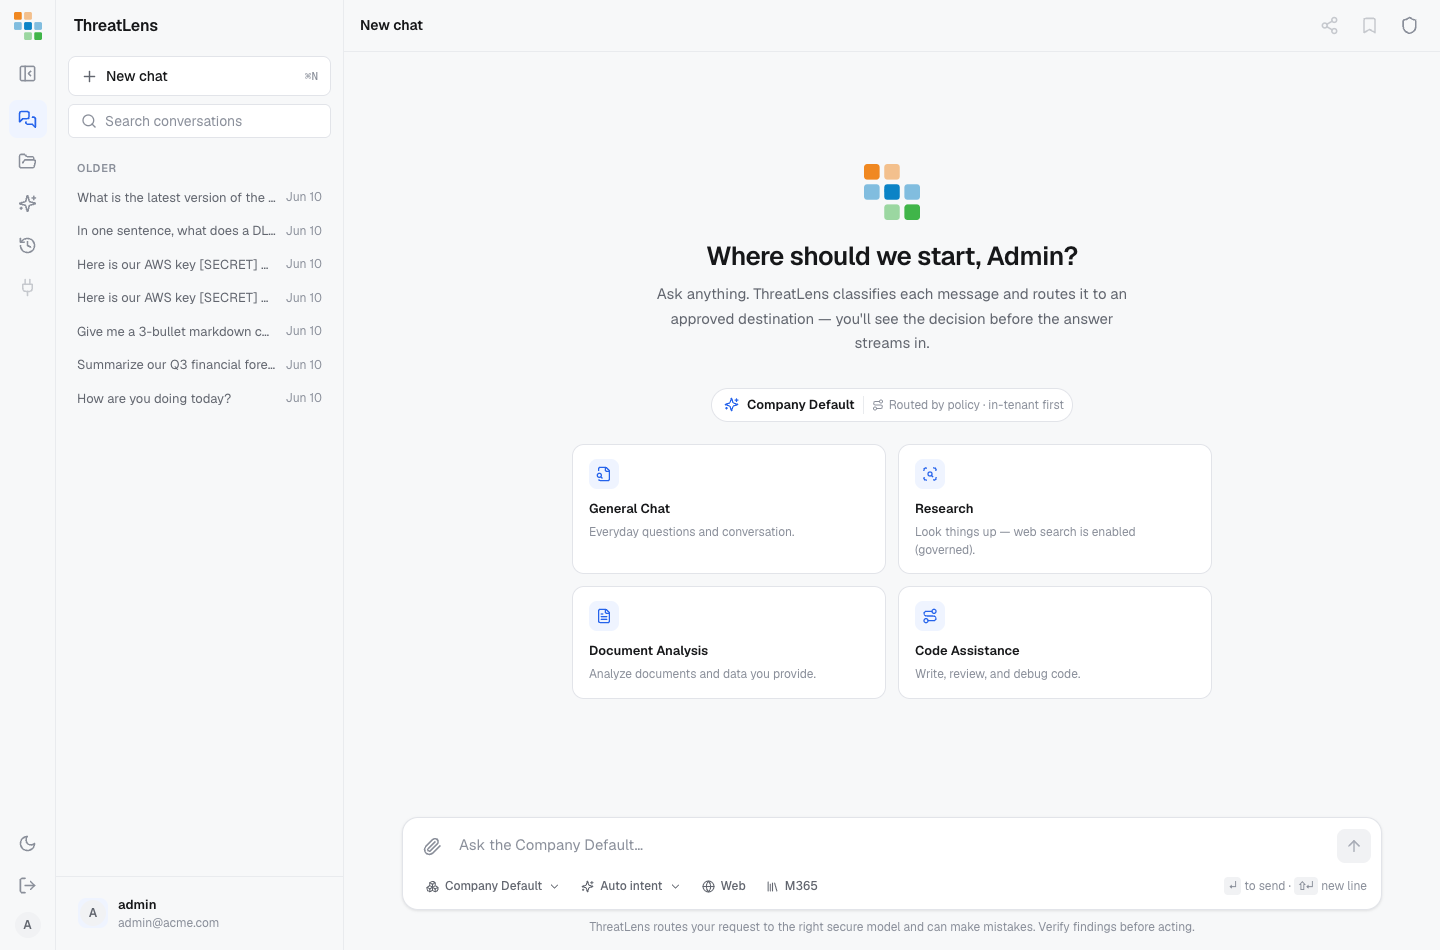Open the plug connectors icon
Image resolution: width=1440 pixels, height=950 pixels.
pyautogui.click(x=28, y=287)
